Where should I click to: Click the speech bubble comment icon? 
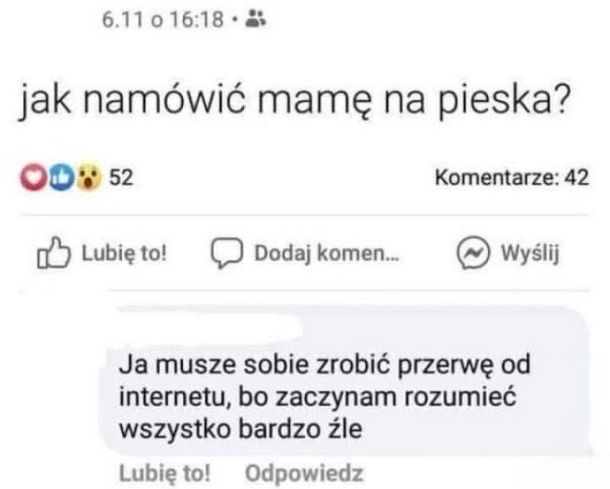(x=227, y=253)
